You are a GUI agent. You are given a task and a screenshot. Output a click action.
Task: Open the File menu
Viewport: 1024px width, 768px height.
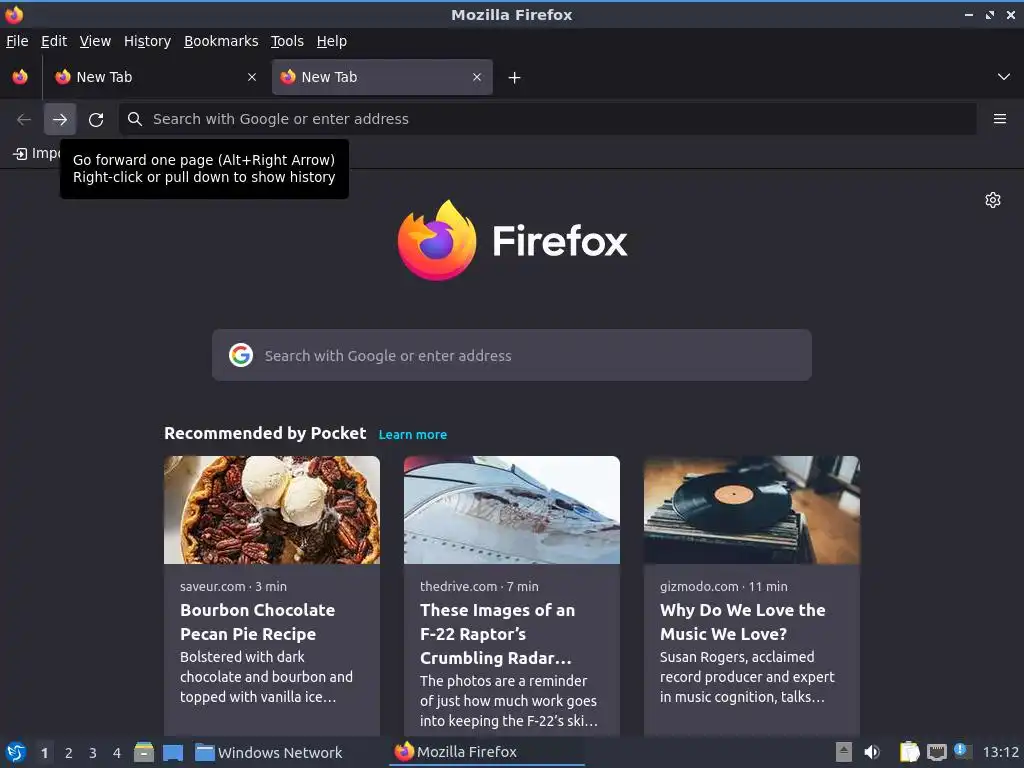[x=17, y=41]
